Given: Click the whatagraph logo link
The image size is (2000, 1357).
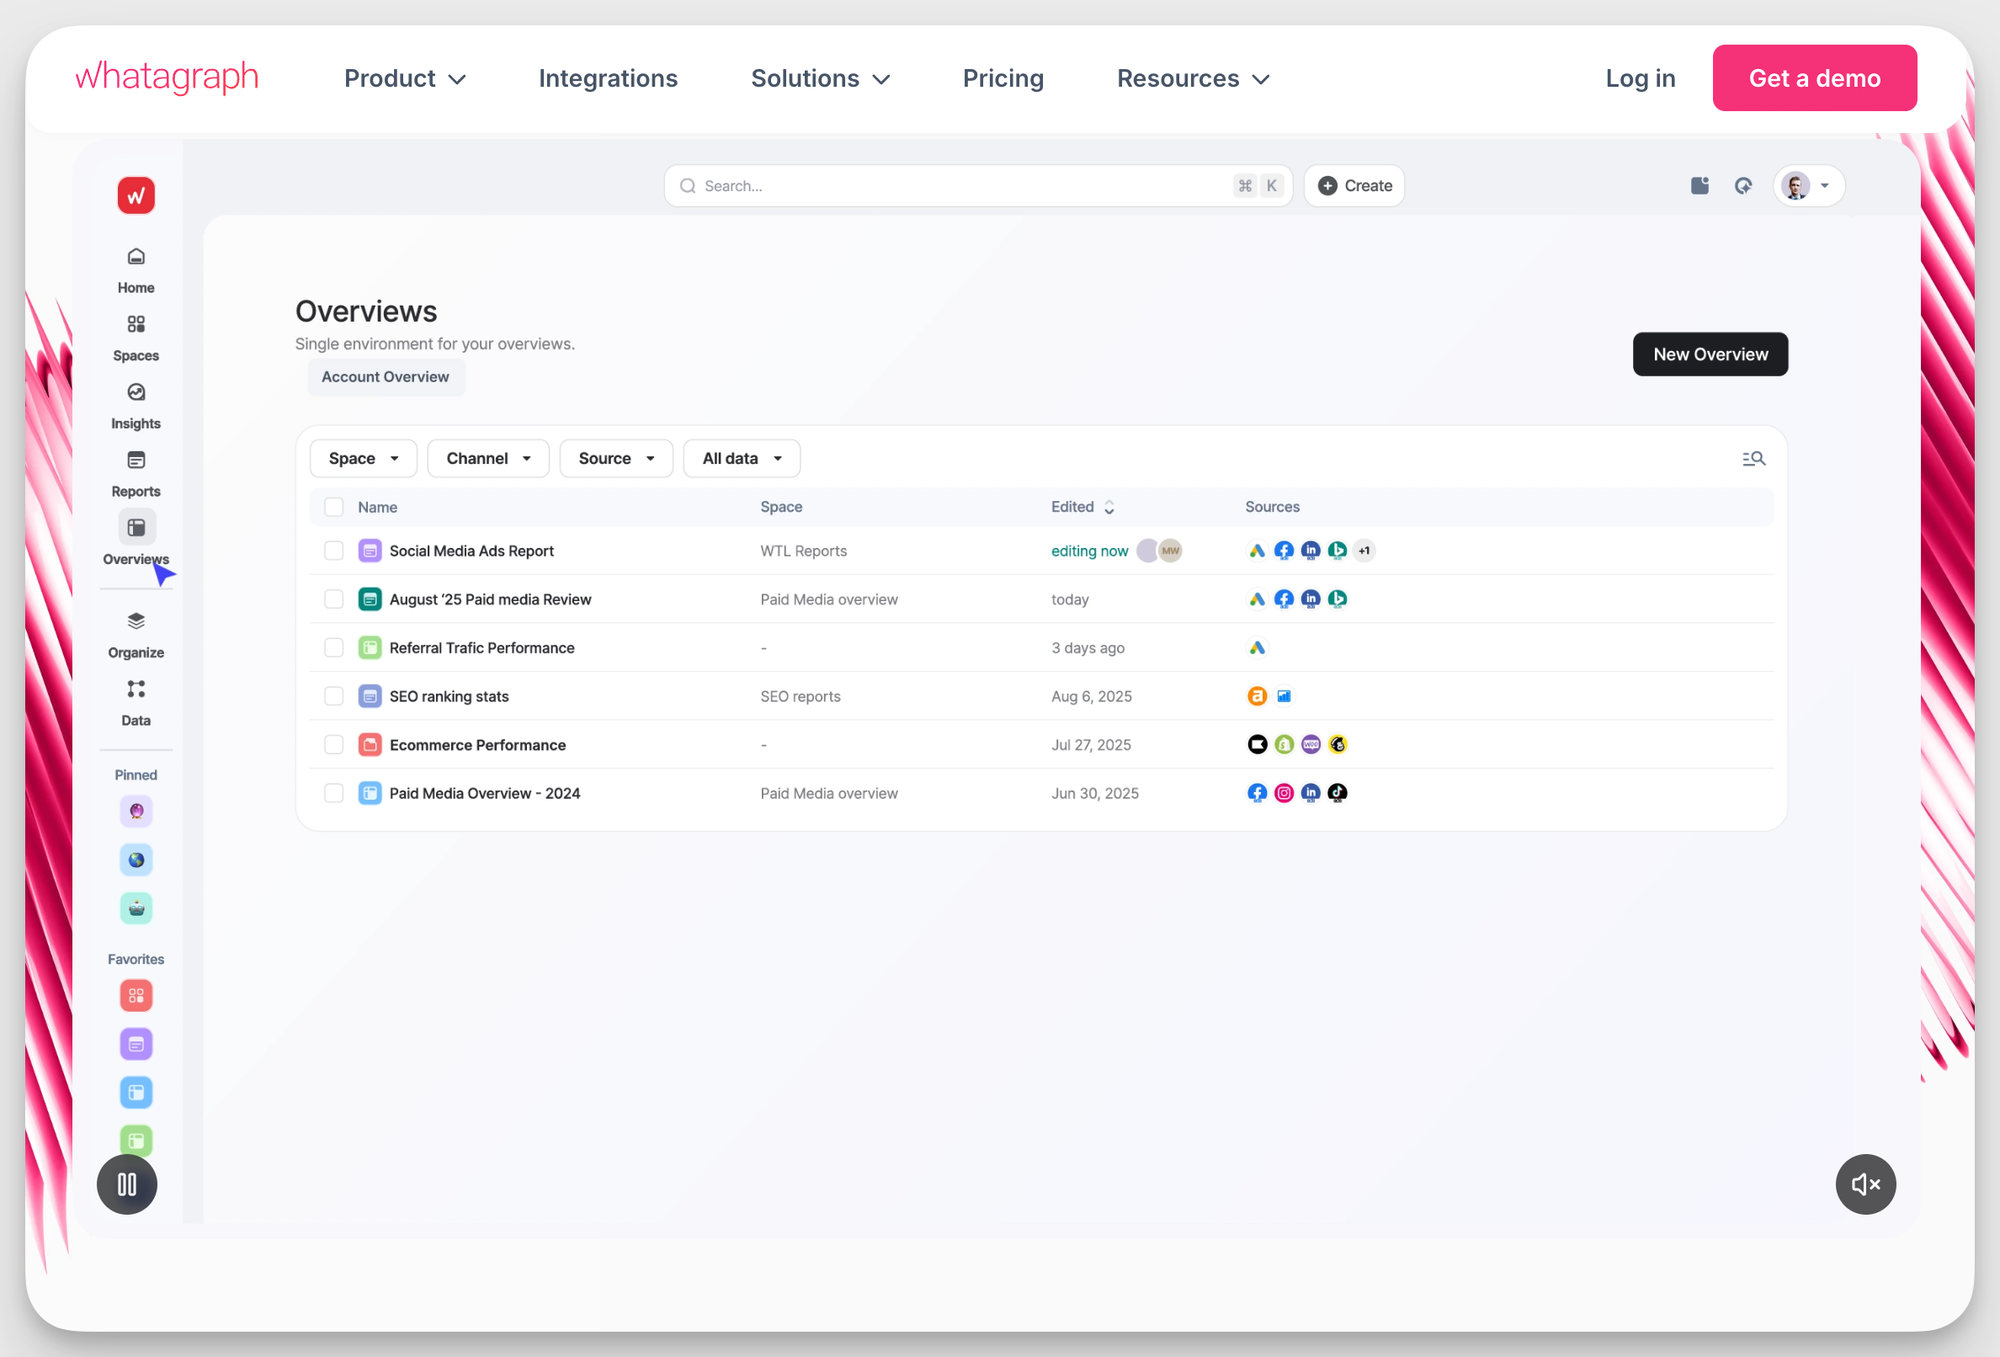Looking at the screenshot, I should click(x=167, y=77).
